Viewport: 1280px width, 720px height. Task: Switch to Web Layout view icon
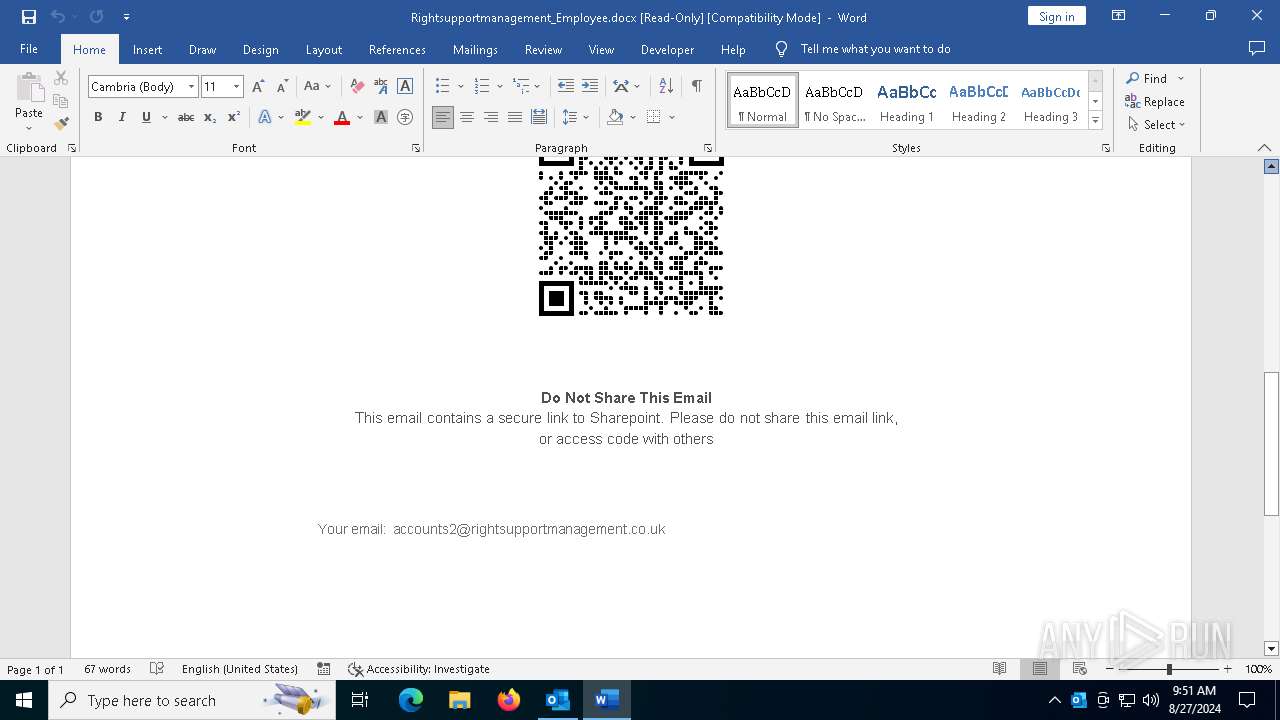1080,669
